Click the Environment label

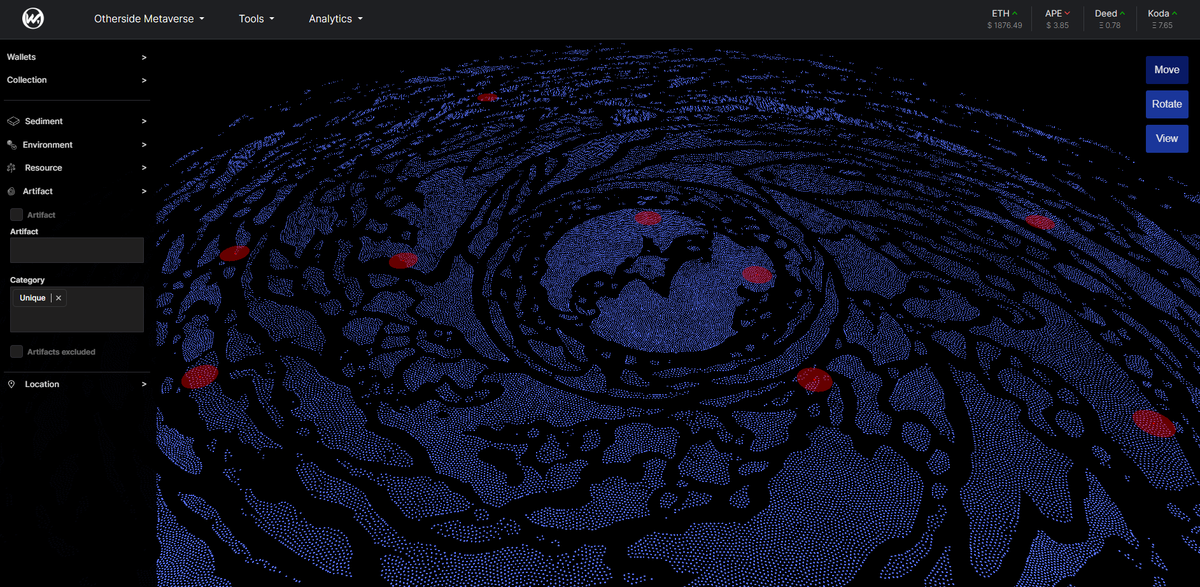(x=48, y=145)
